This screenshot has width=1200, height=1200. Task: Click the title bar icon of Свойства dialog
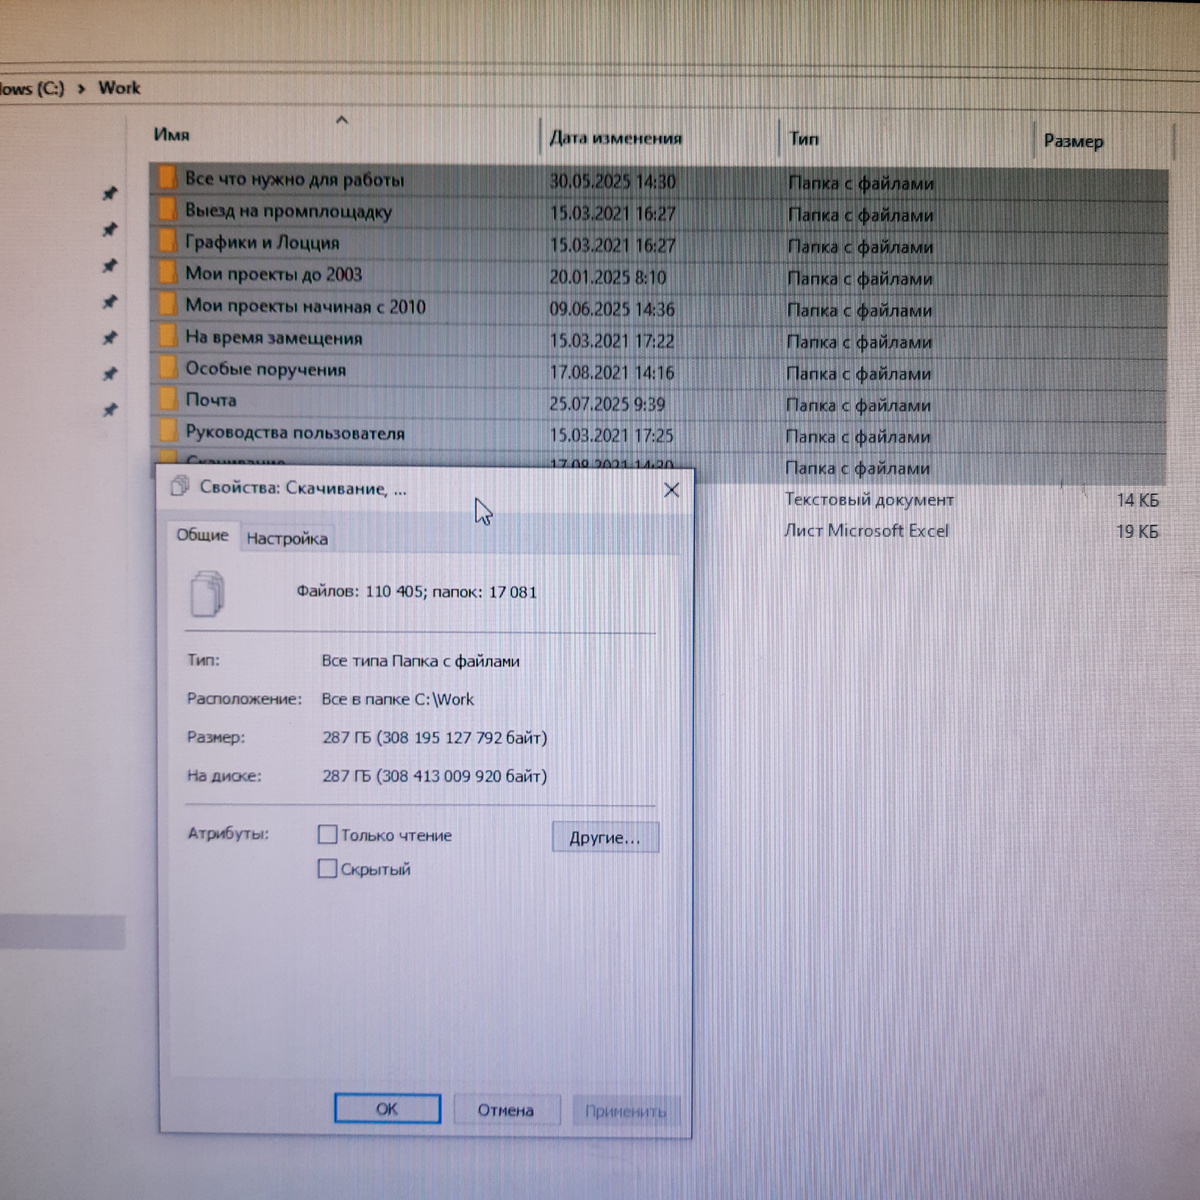180,487
